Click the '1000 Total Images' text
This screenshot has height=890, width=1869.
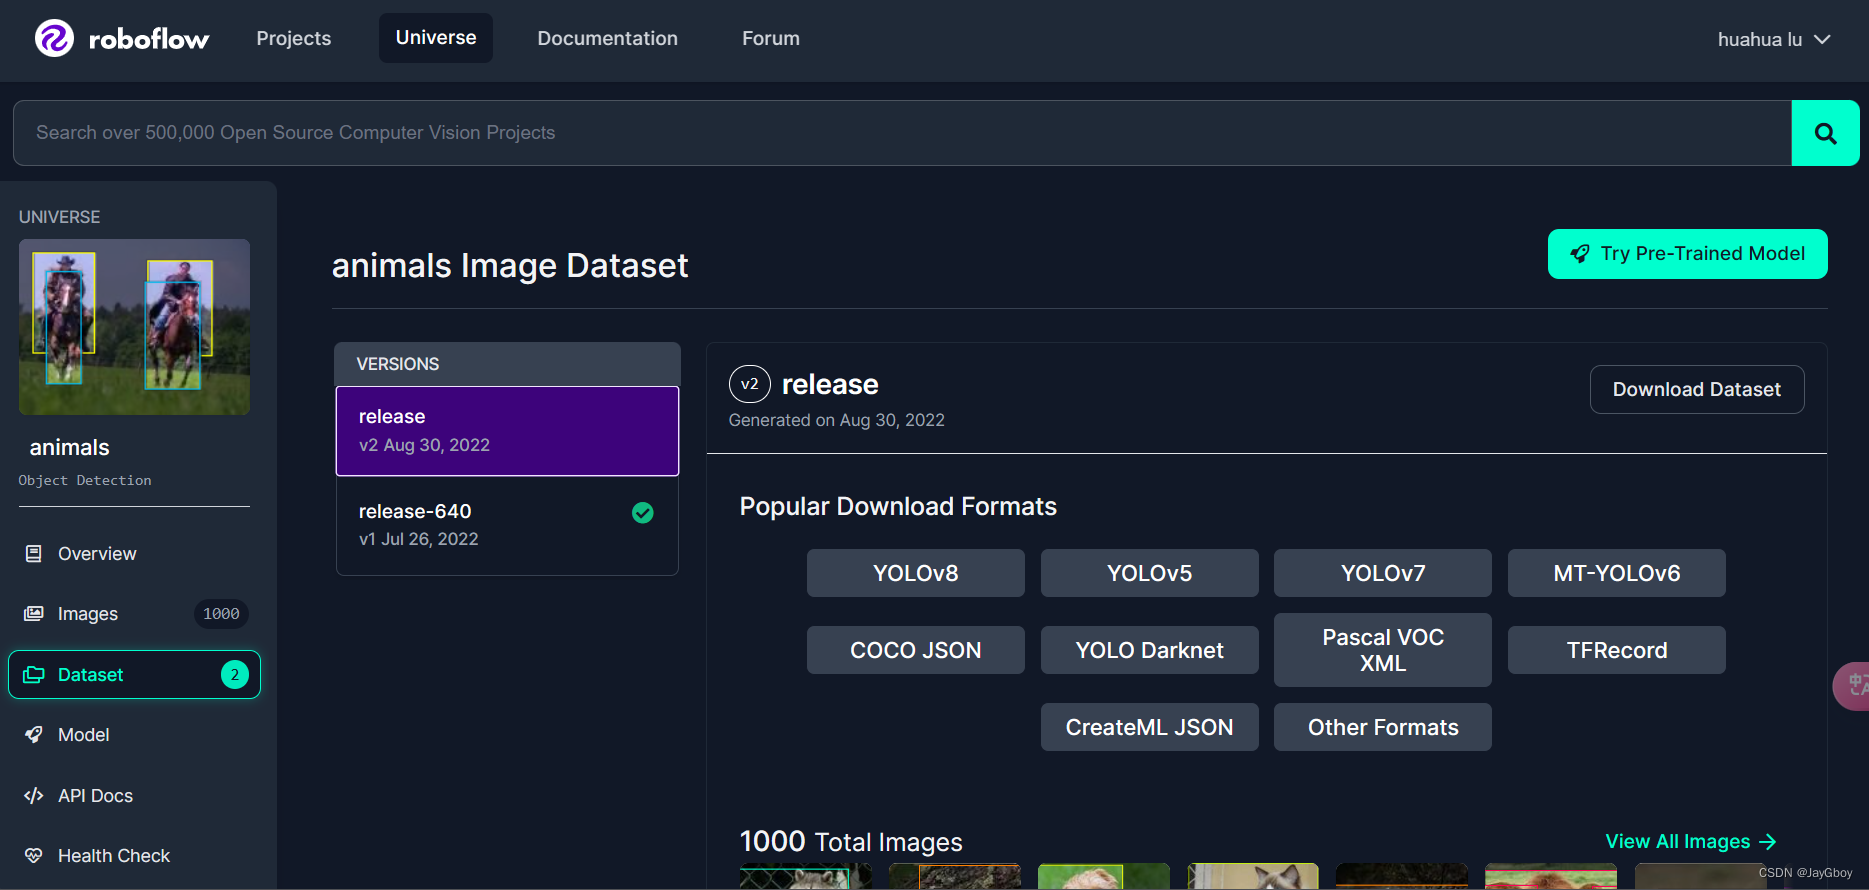pos(851,842)
